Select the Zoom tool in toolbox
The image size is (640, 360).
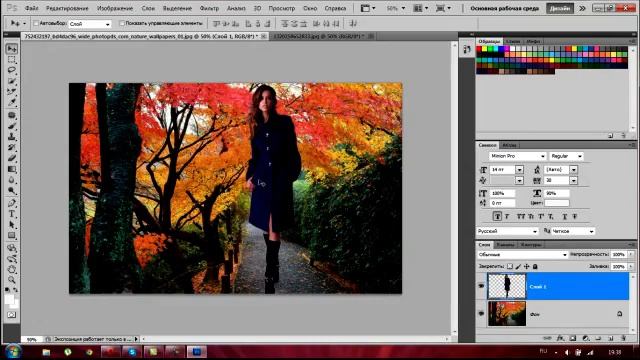tap(12, 280)
